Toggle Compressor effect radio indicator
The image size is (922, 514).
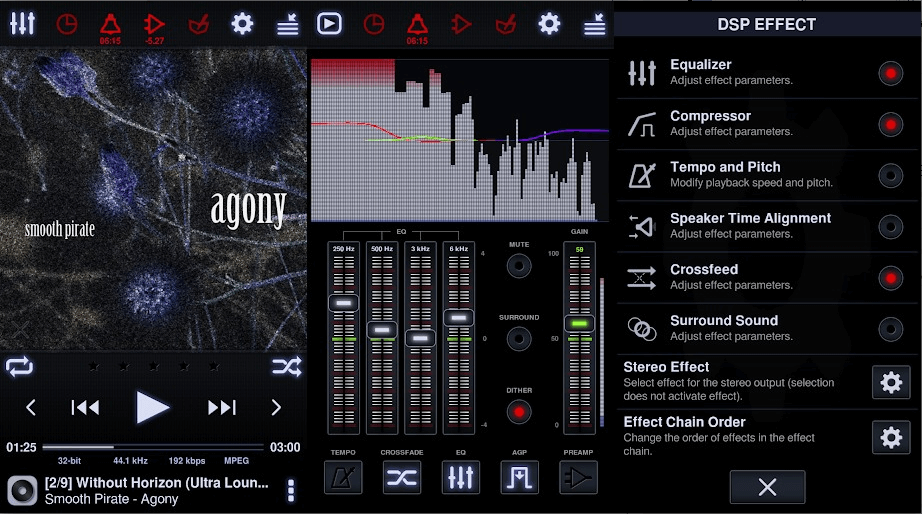[x=890, y=125]
